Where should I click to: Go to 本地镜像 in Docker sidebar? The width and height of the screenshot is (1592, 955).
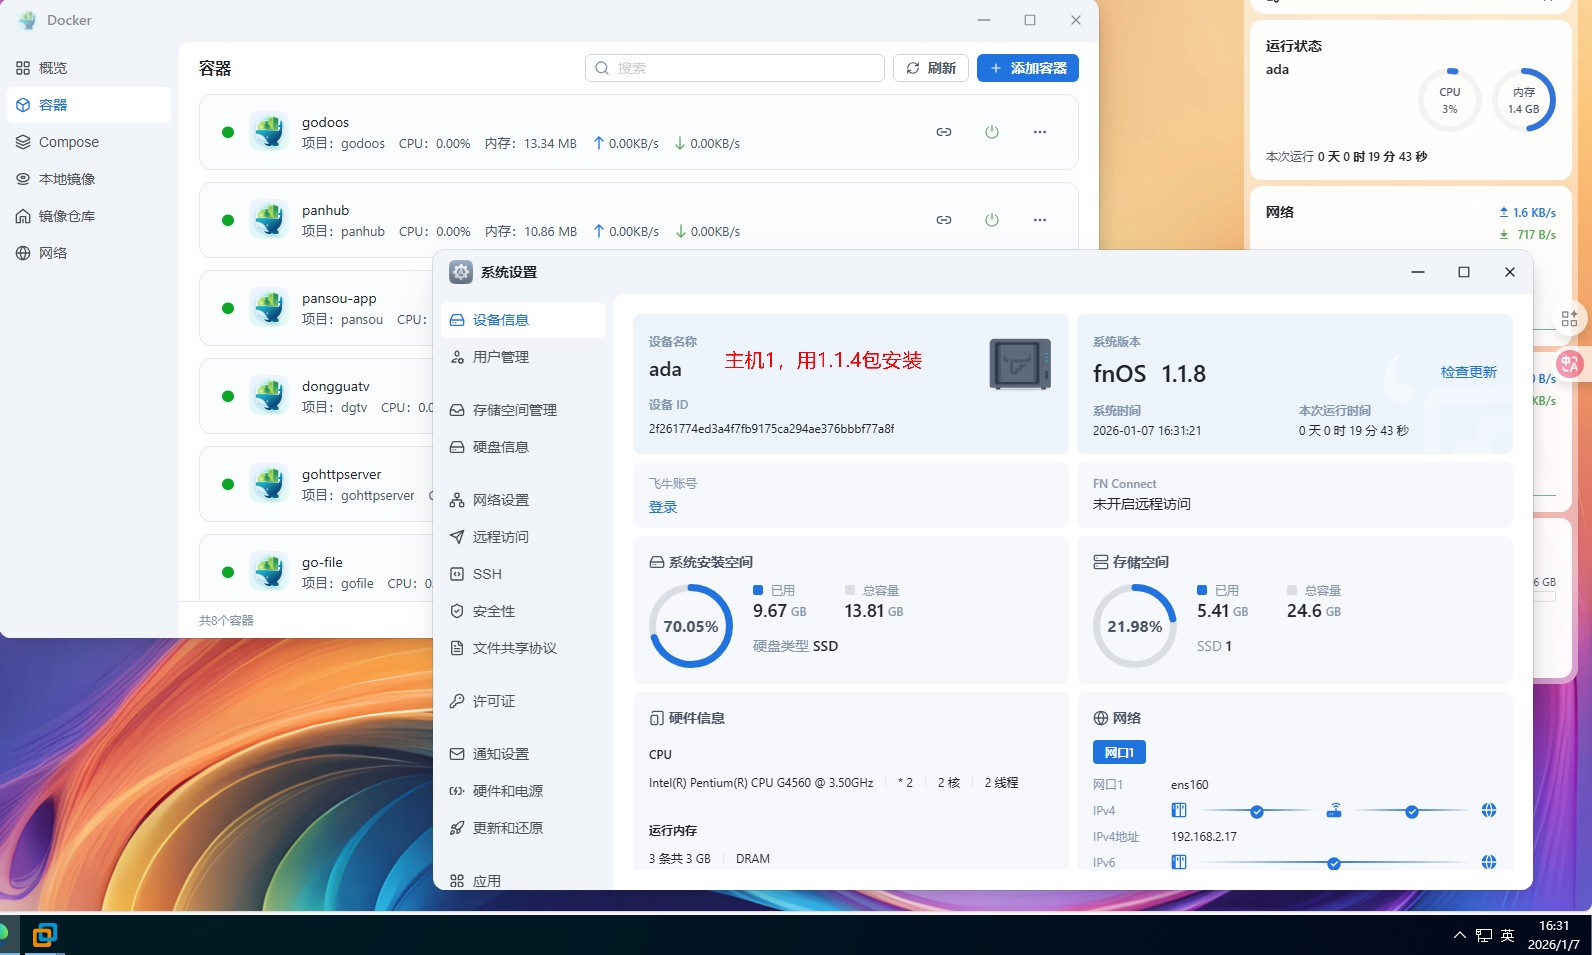tap(88, 179)
